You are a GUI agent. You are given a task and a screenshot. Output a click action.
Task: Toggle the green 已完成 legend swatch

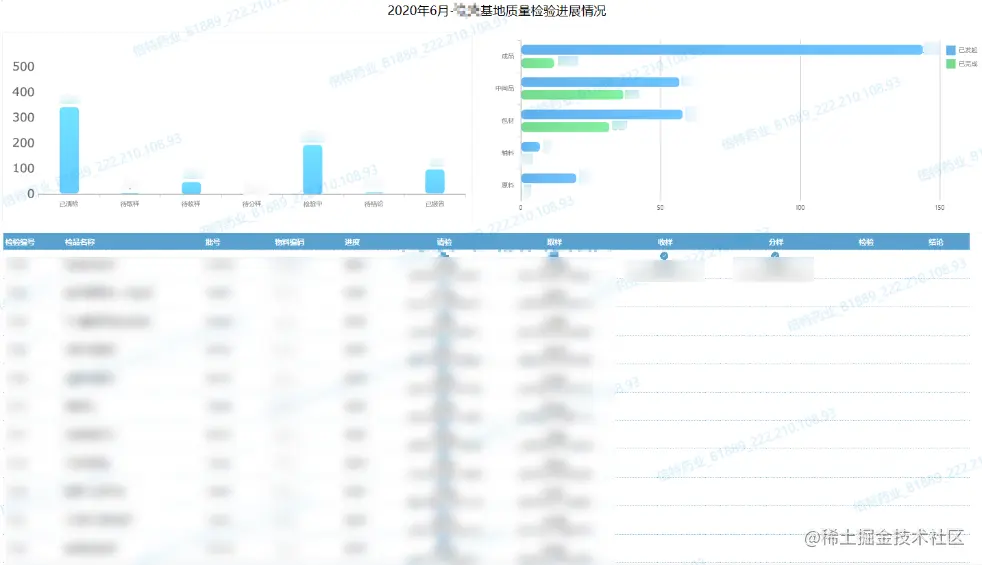tap(951, 64)
